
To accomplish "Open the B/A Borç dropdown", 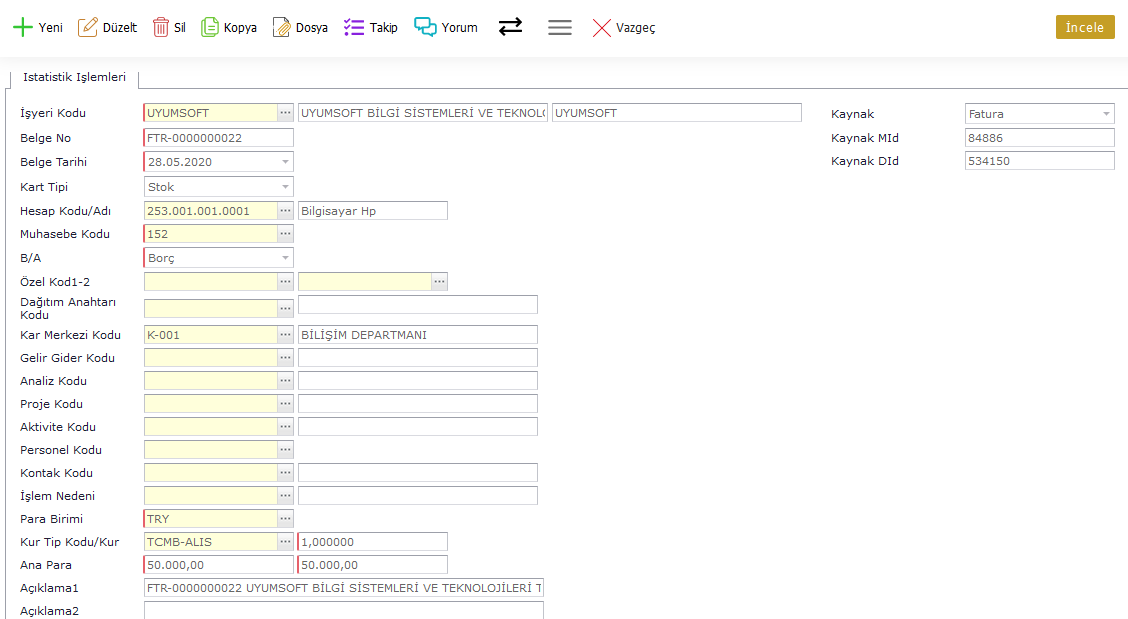I will 285,258.
